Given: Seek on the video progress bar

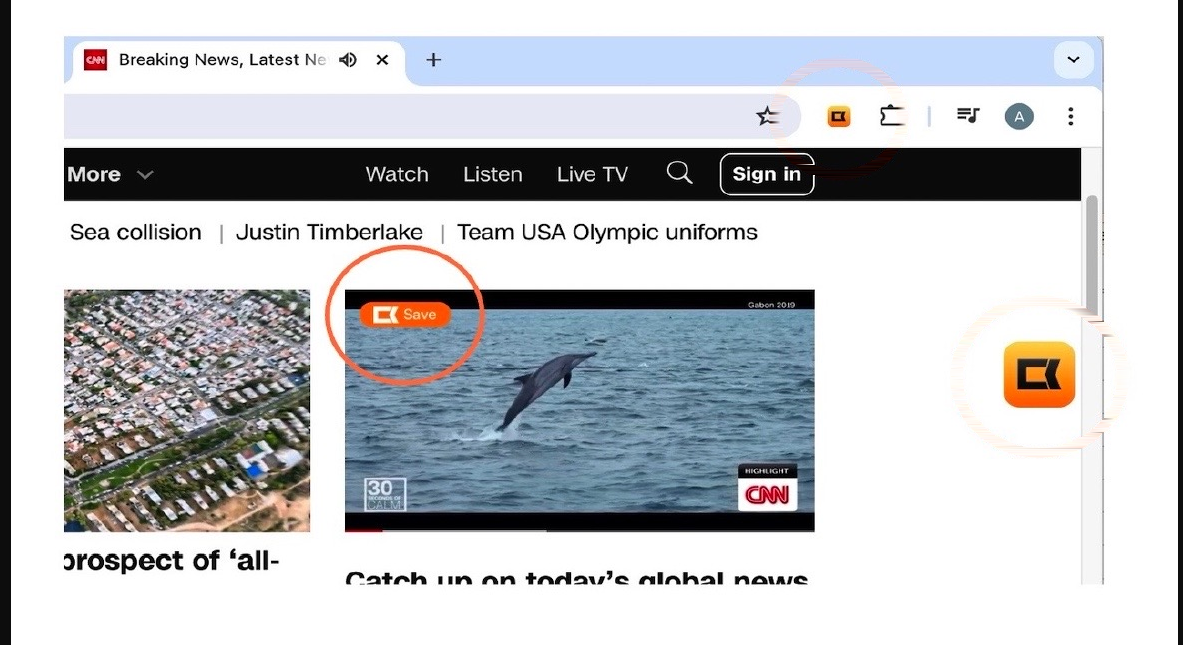Looking at the screenshot, I should point(579,530).
